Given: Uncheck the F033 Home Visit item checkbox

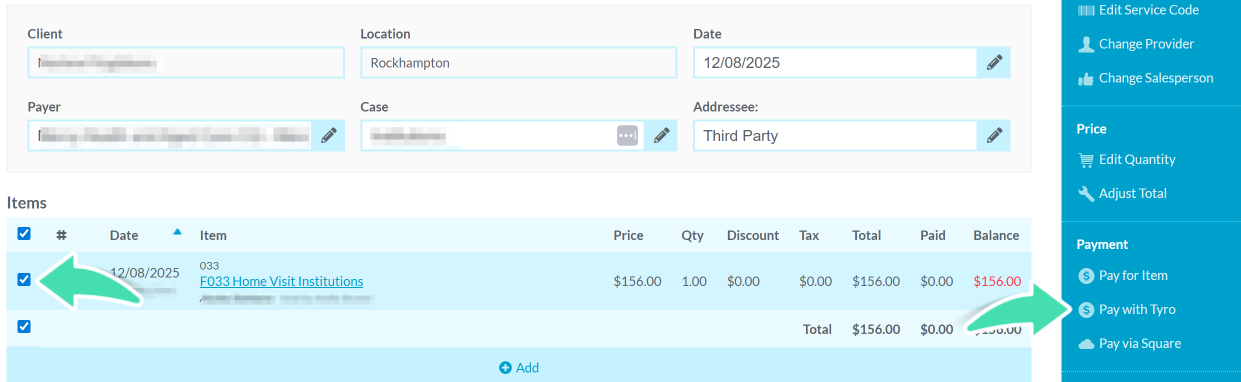Looking at the screenshot, I should coord(24,280).
